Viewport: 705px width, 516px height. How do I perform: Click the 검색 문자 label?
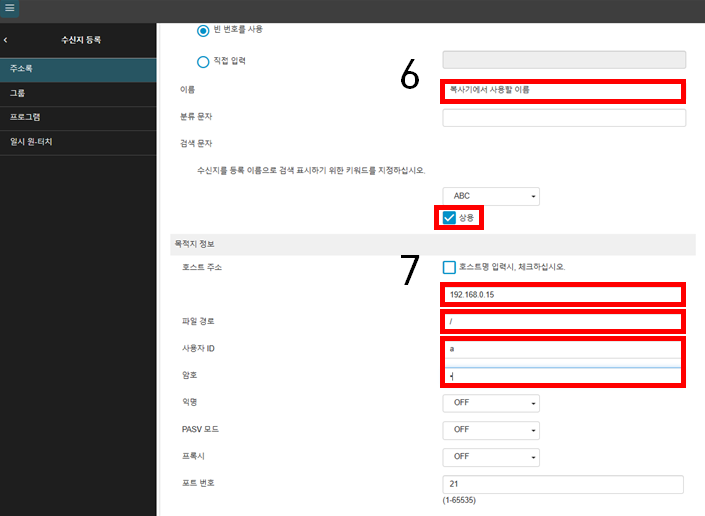click(x=196, y=143)
